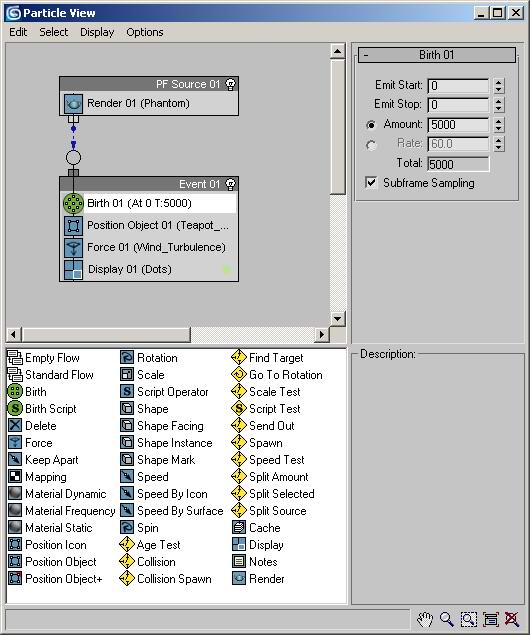530x635 pixels.
Task: Select the Mapping checker icon
Action: (x=15, y=477)
